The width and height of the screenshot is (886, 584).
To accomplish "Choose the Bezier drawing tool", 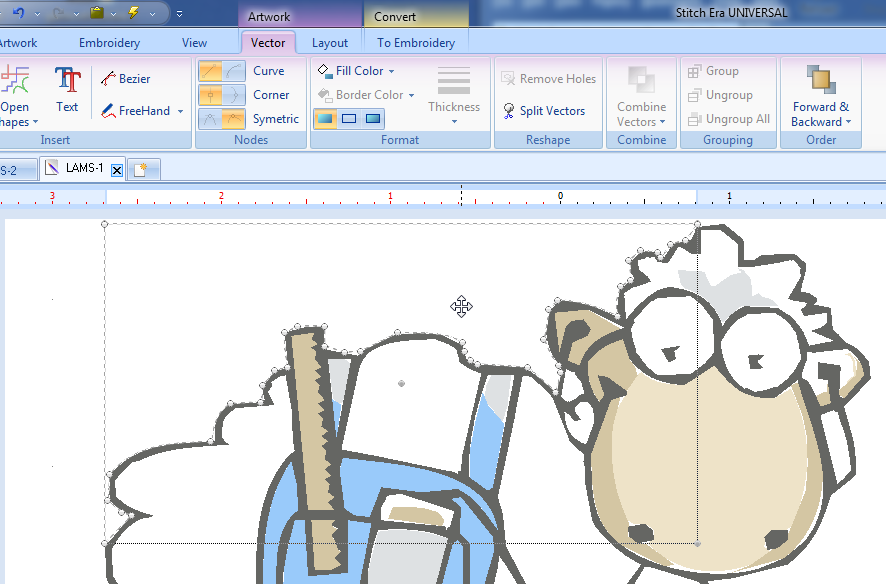I will [x=125, y=79].
